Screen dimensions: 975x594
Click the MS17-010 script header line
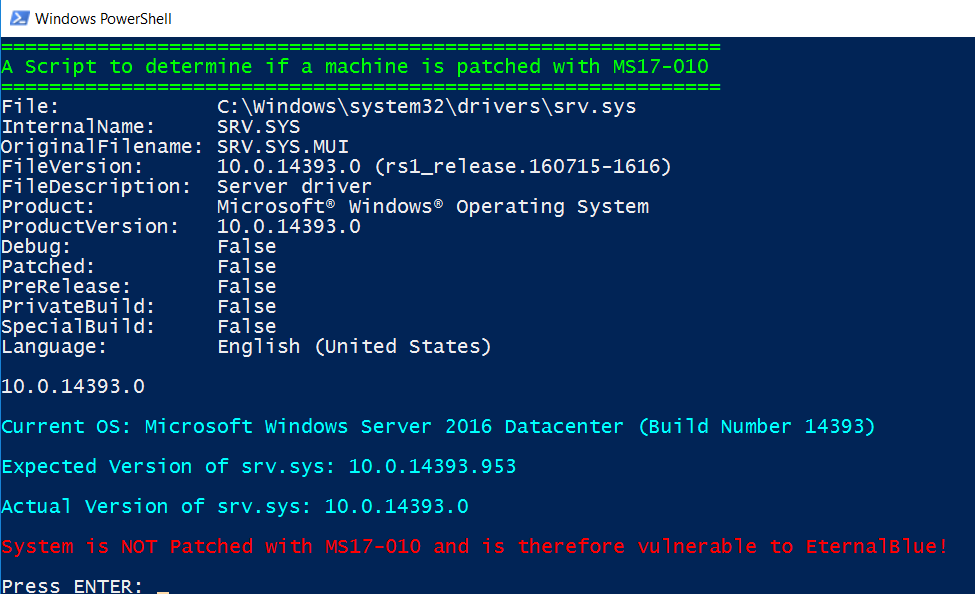tap(355, 67)
